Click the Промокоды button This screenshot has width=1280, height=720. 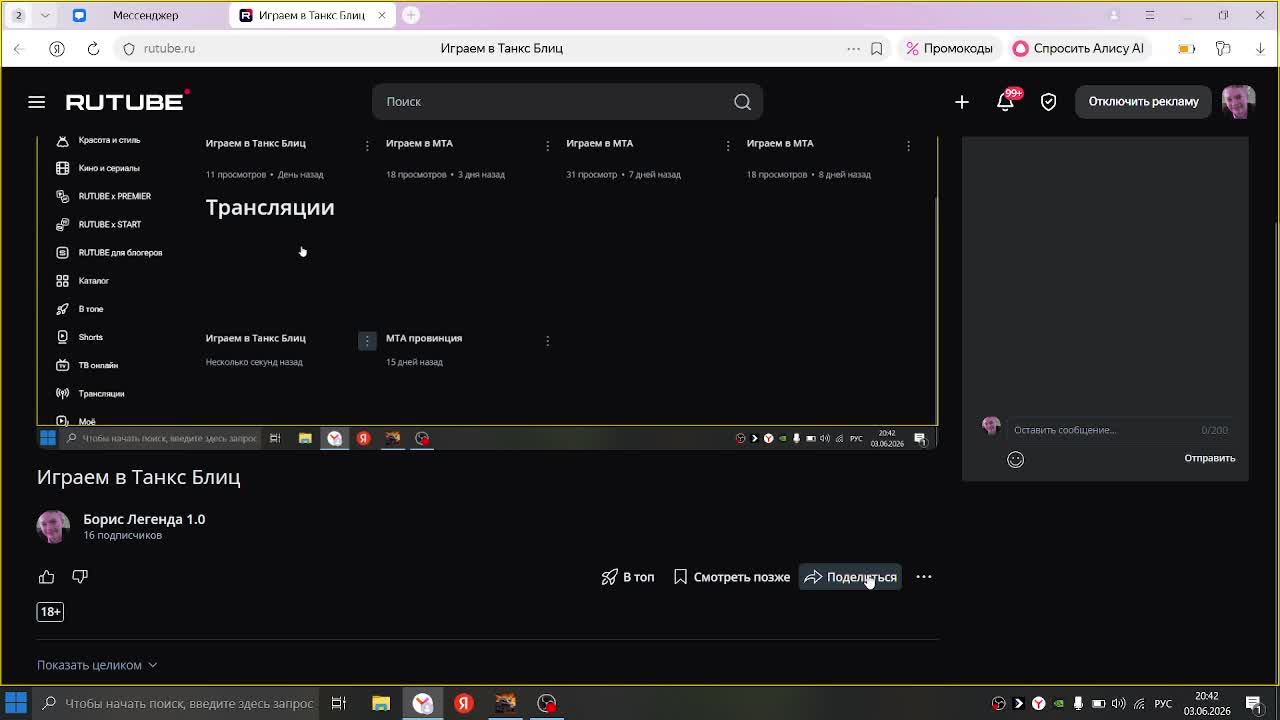click(x=949, y=48)
